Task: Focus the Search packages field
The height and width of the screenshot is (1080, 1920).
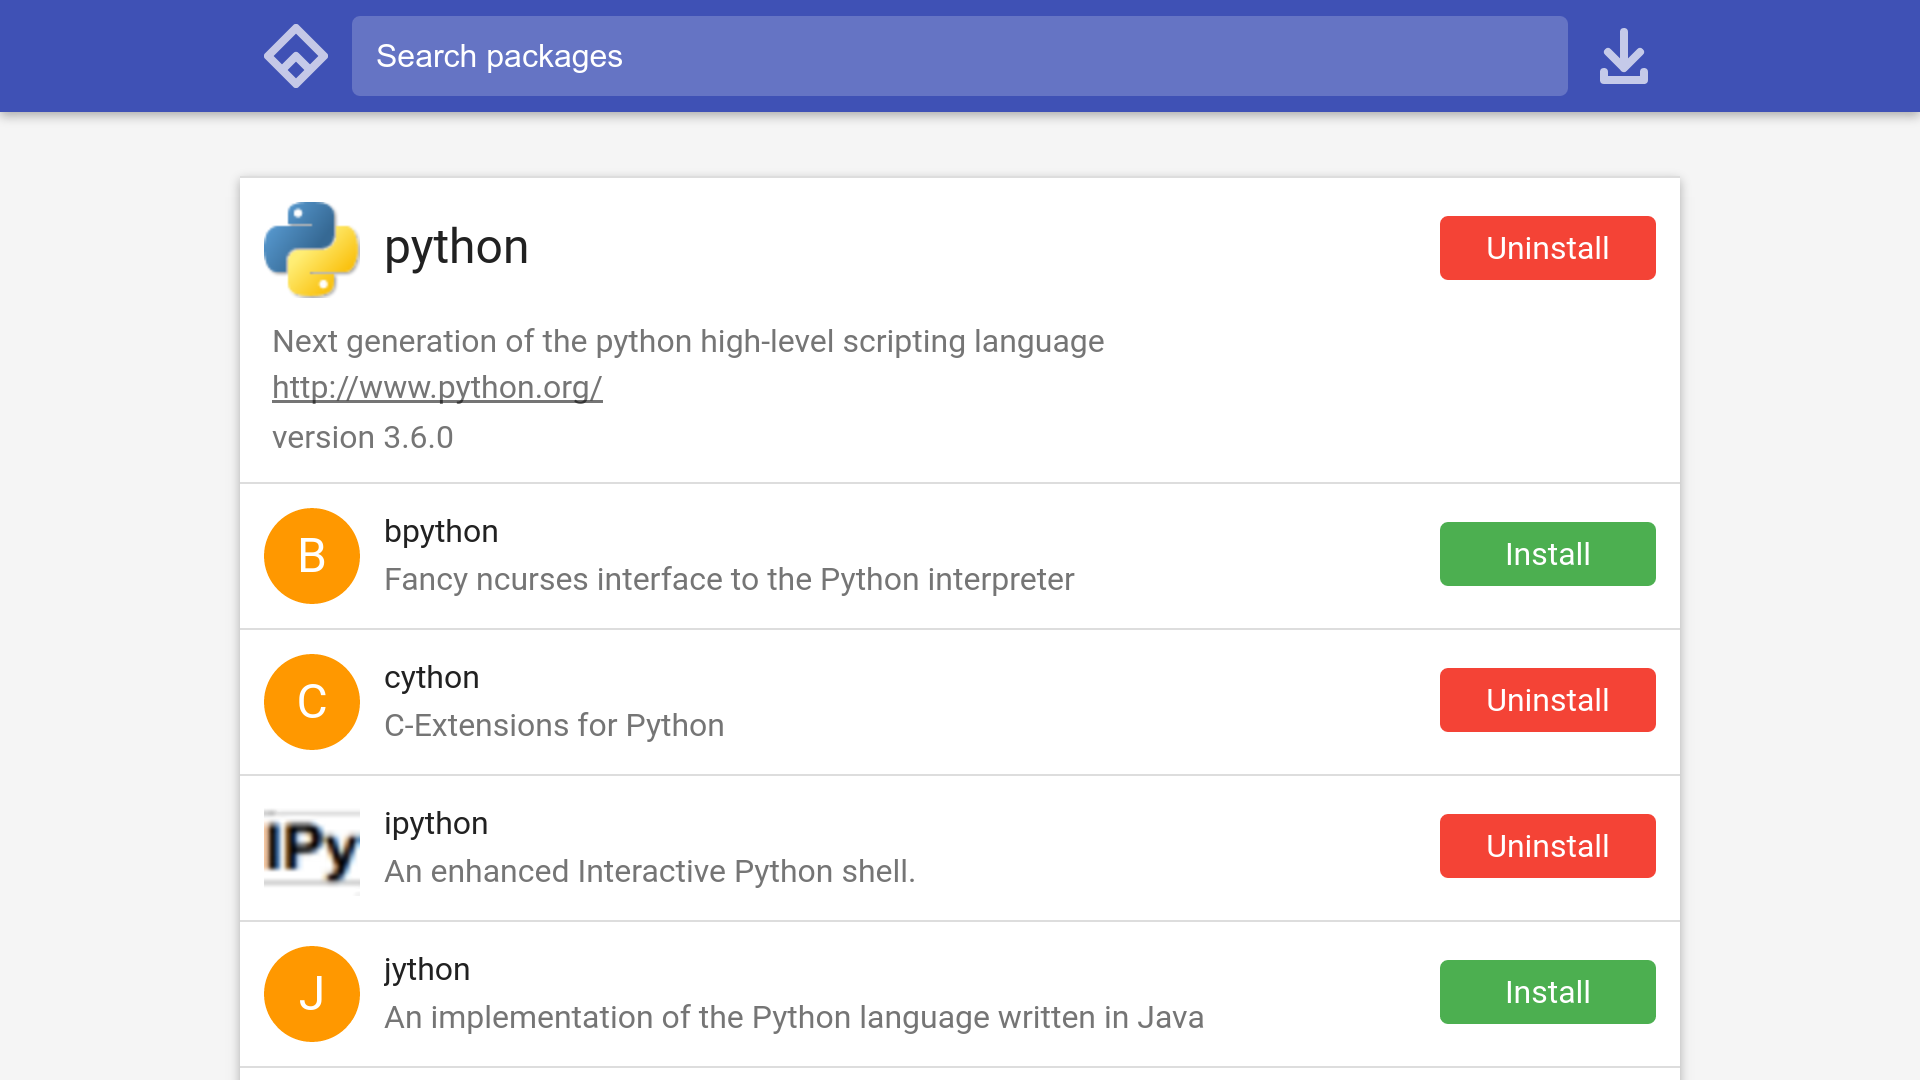Action: point(960,56)
